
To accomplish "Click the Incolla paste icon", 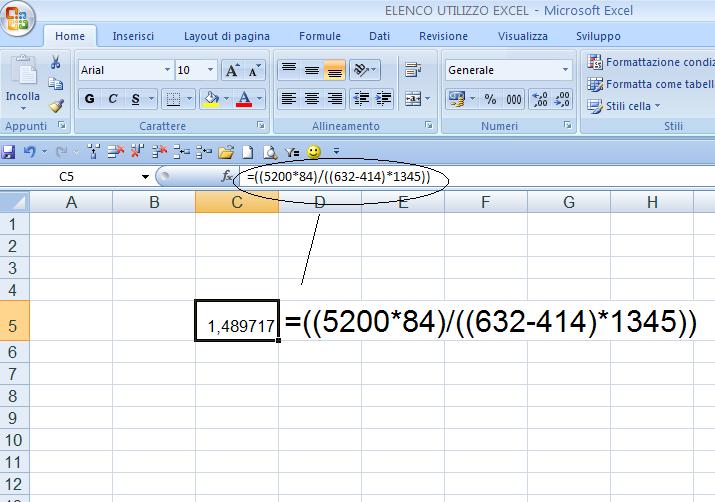I will (23, 71).
